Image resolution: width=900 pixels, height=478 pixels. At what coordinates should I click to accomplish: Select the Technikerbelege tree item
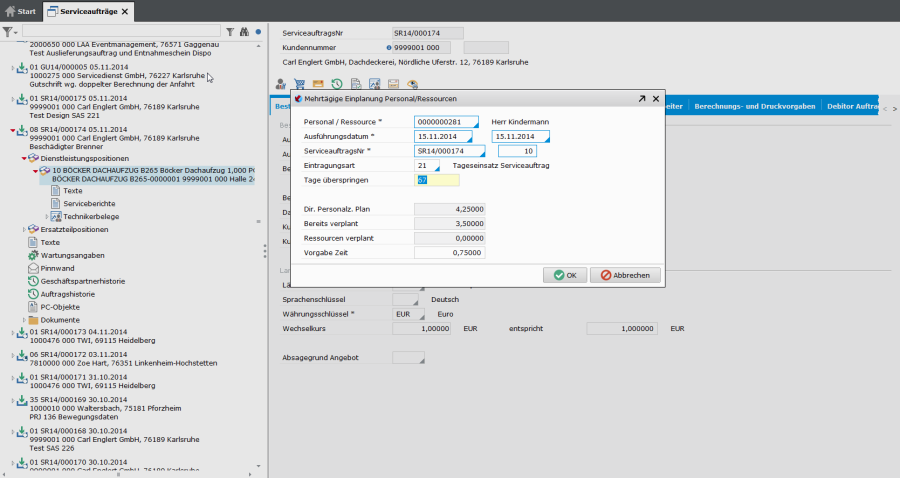tap(91, 216)
